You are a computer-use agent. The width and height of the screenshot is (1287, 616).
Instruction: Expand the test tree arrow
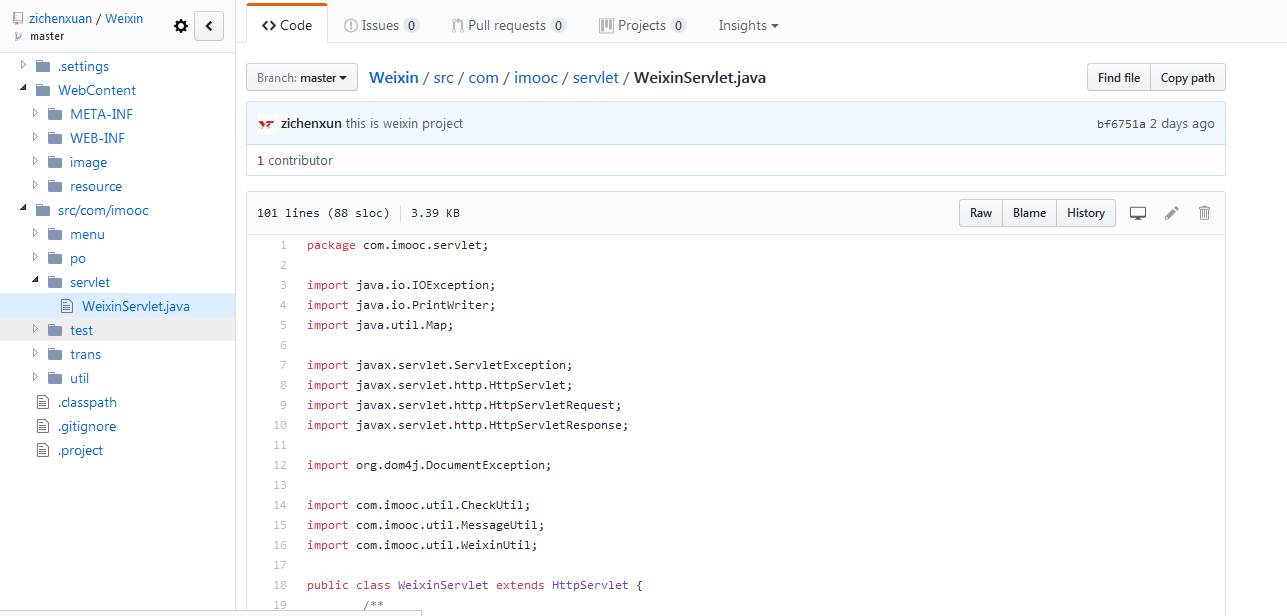(x=36, y=330)
